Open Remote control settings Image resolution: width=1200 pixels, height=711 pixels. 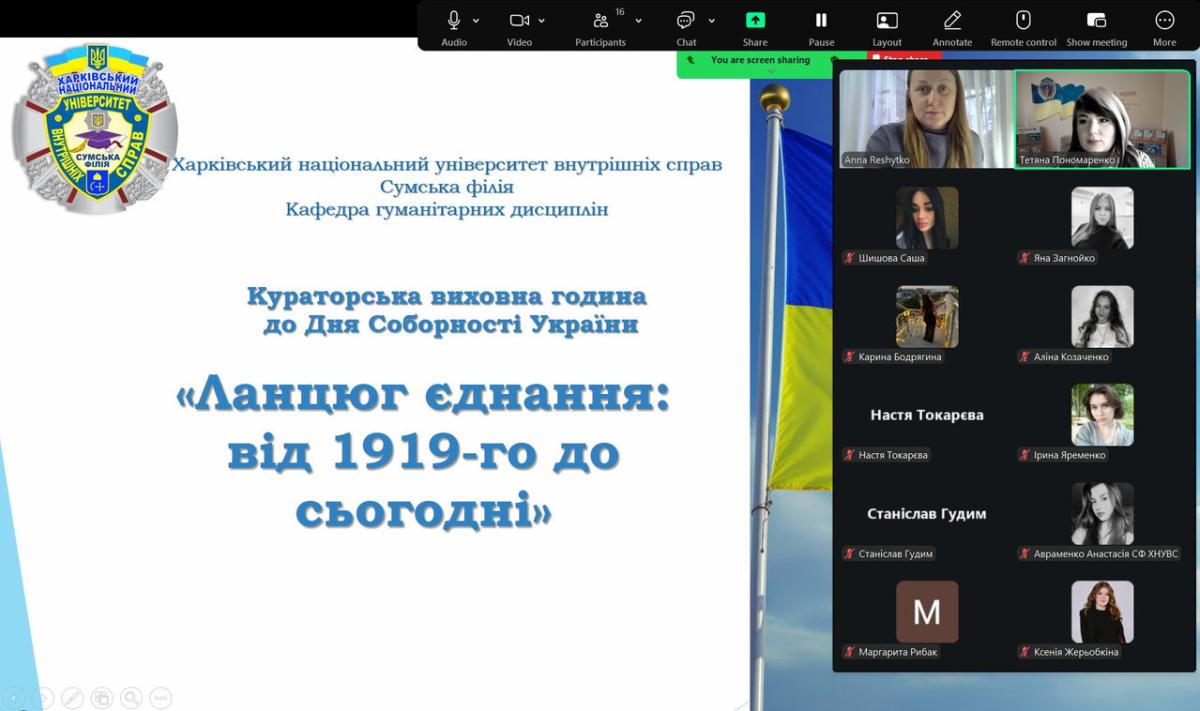(x=1023, y=21)
